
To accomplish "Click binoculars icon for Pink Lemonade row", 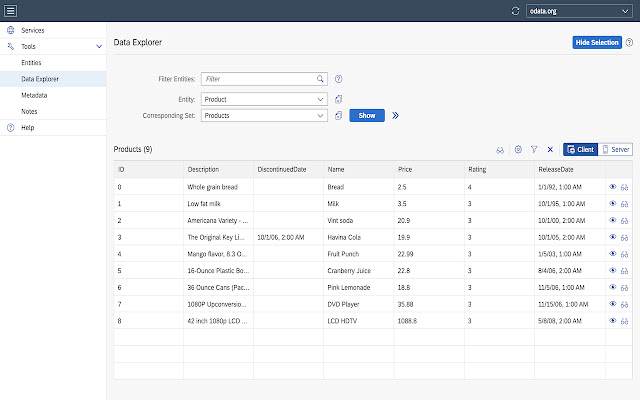I will (624, 288).
